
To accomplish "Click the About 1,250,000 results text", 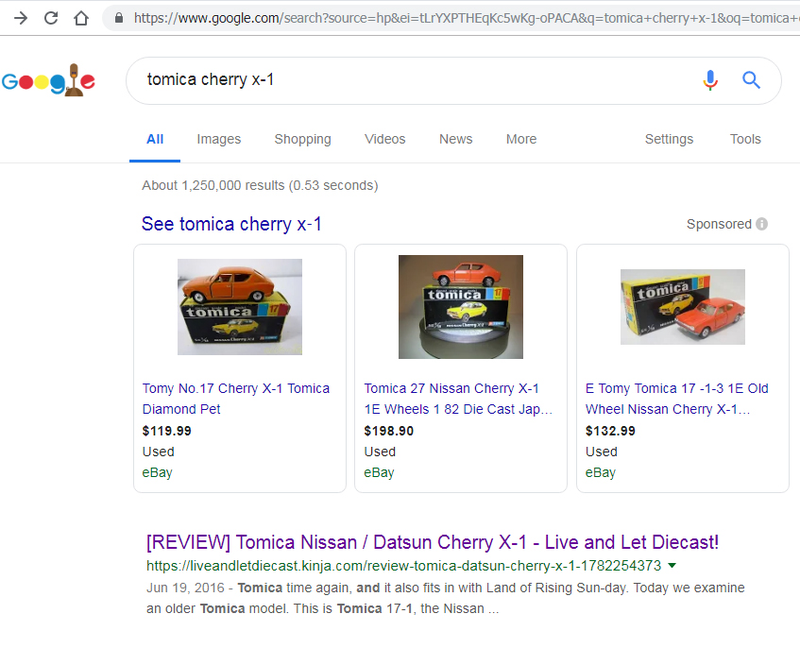I will (x=260, y=185).
